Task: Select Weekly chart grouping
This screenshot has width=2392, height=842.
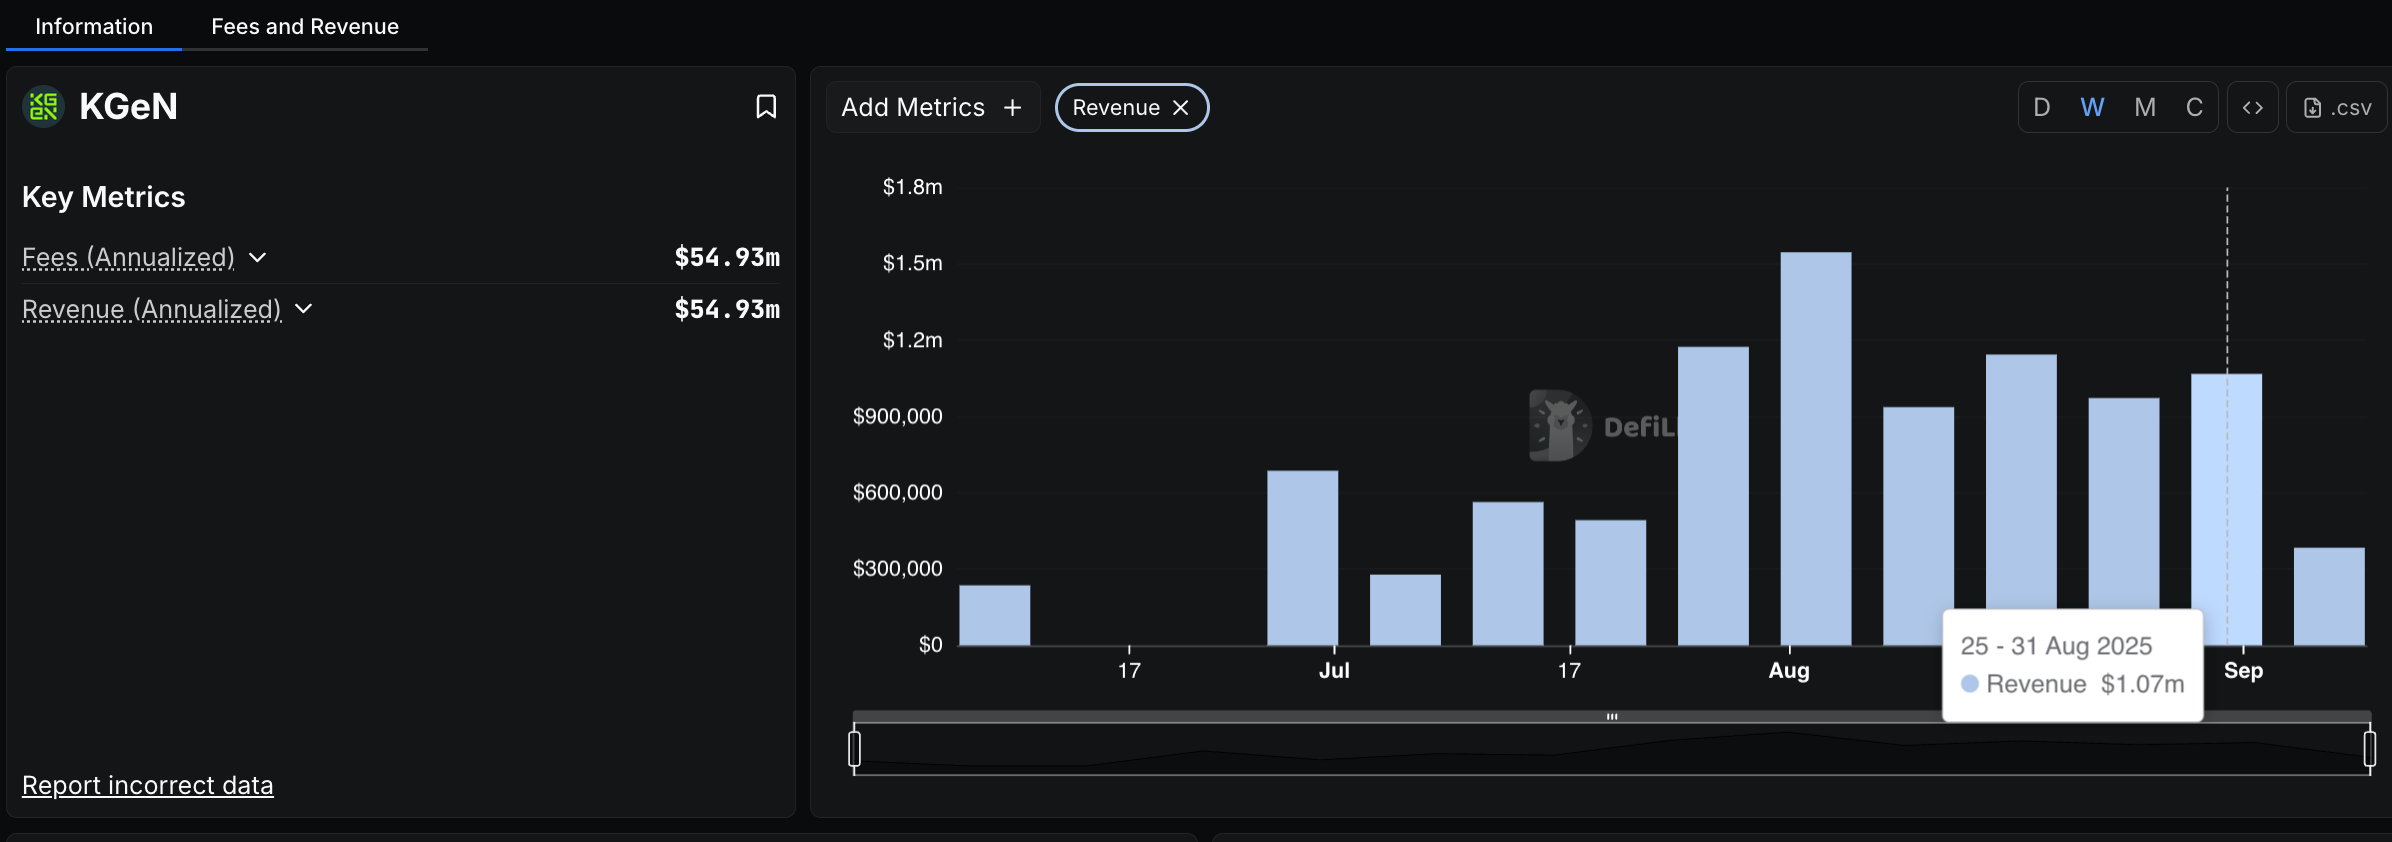Action: pos(2092,107)
